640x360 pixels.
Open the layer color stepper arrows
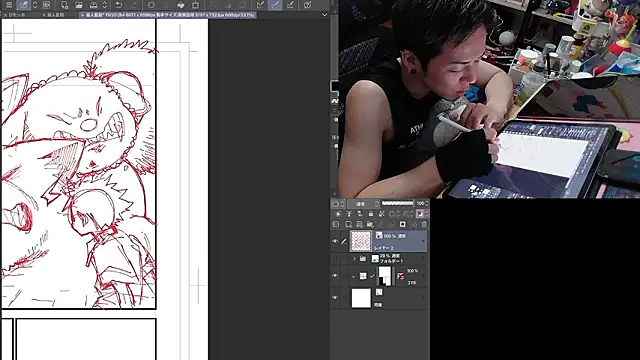[427, 214]
